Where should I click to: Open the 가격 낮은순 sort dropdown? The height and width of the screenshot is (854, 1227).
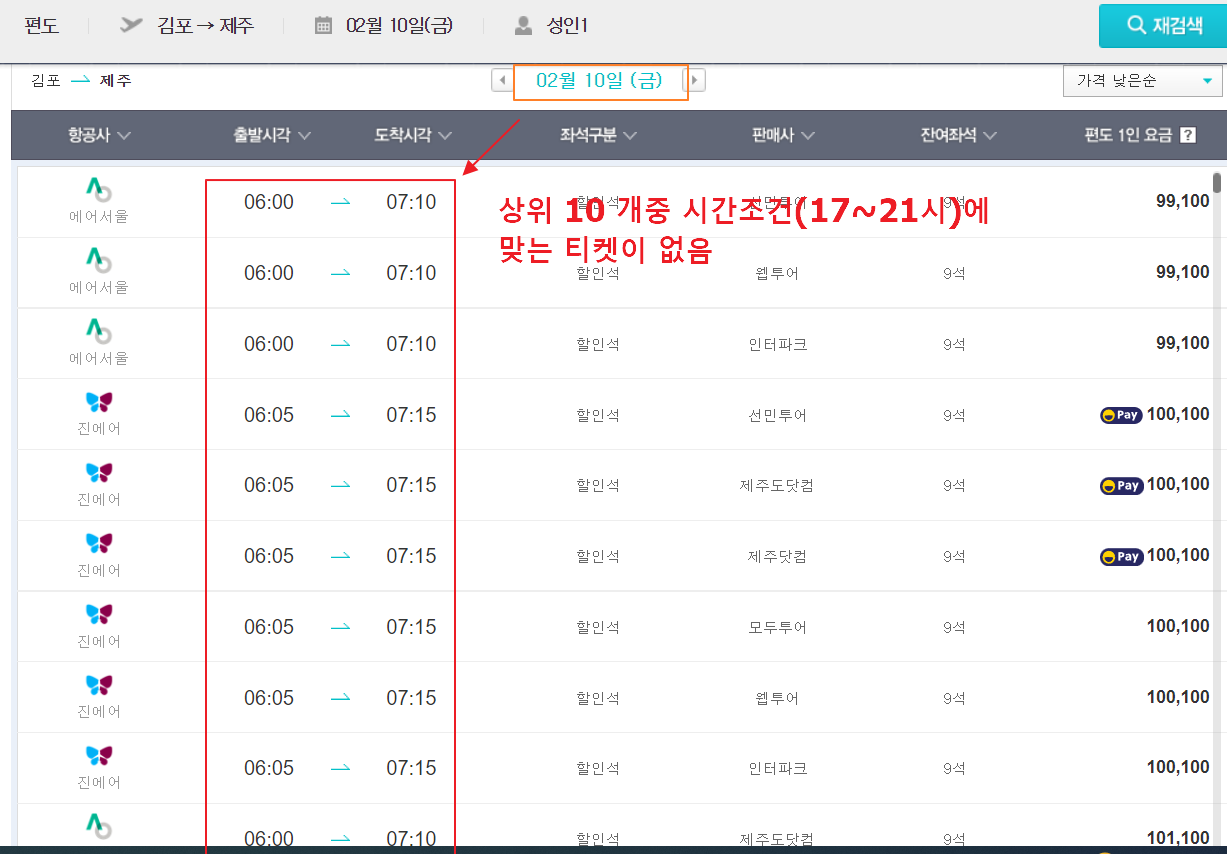point(1143,81)
